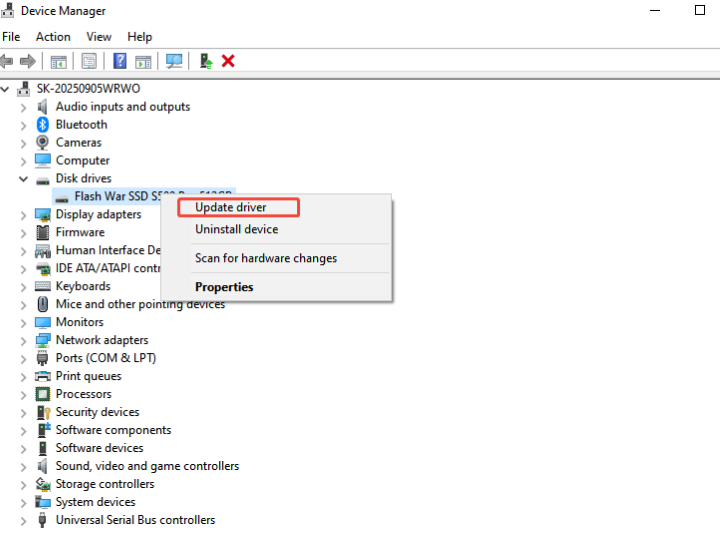Collapse the SK-20250905WRWO root node

5,89
